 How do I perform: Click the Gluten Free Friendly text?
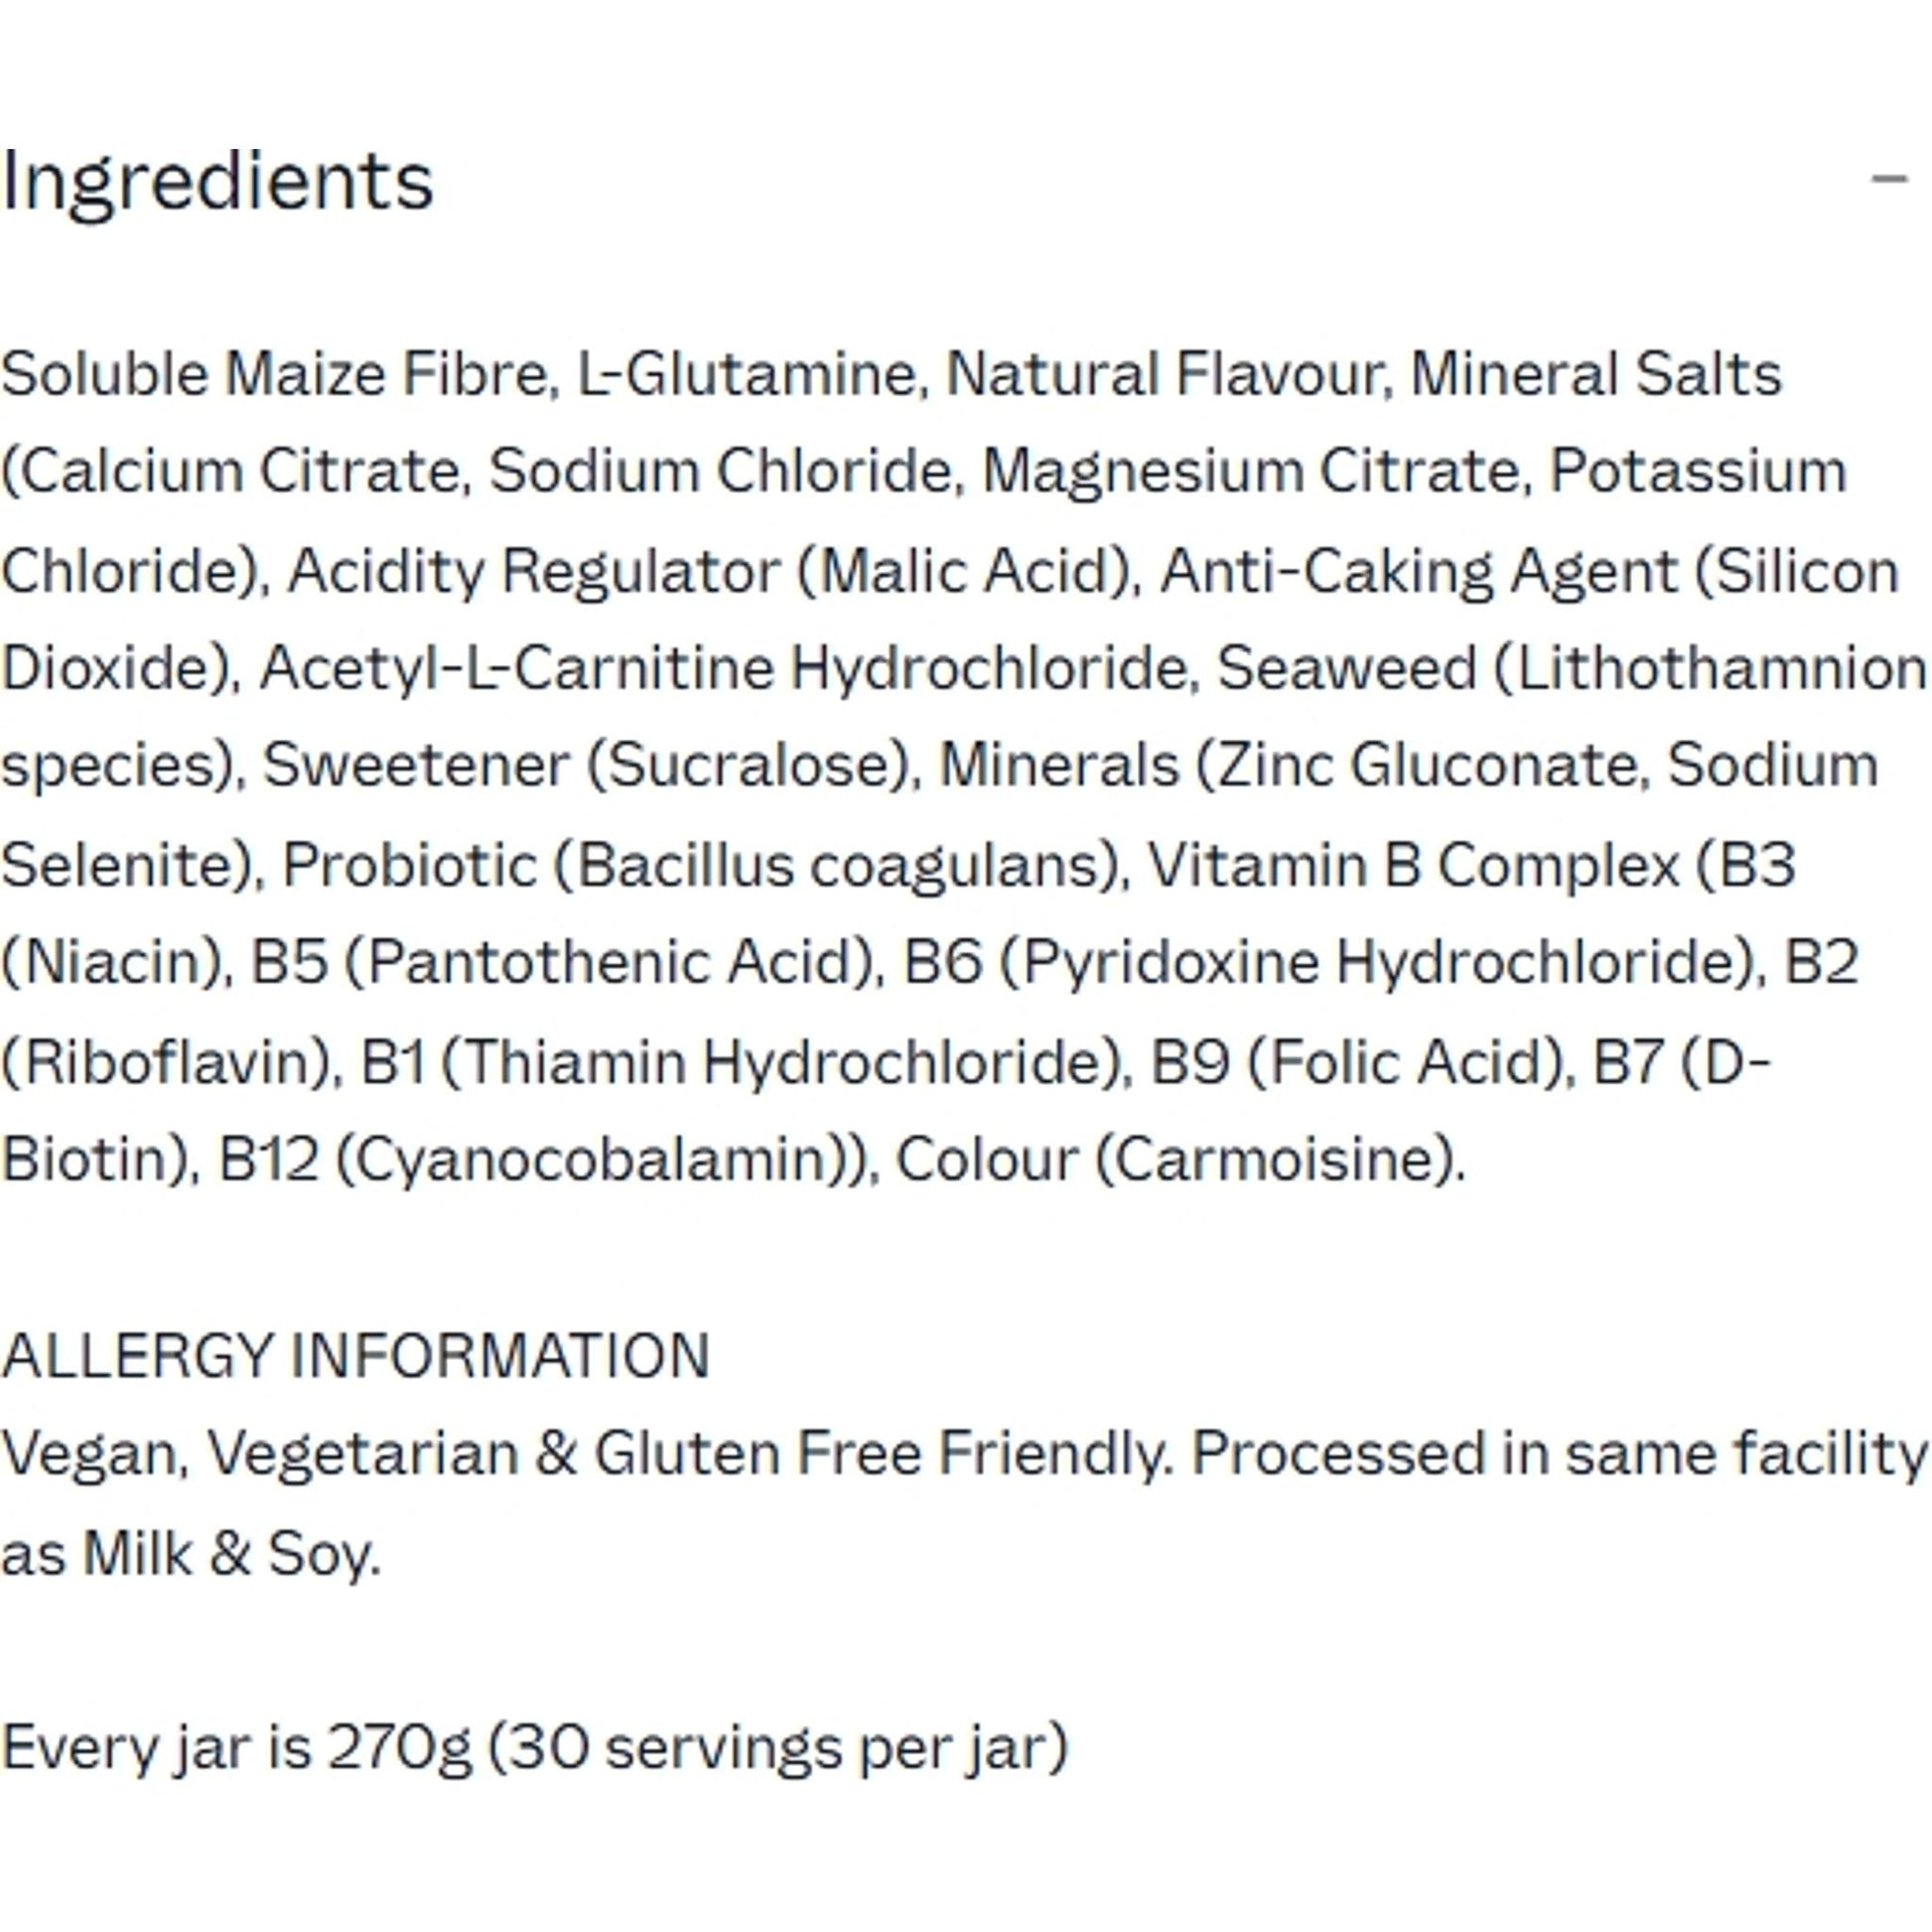pos(880,1454)
